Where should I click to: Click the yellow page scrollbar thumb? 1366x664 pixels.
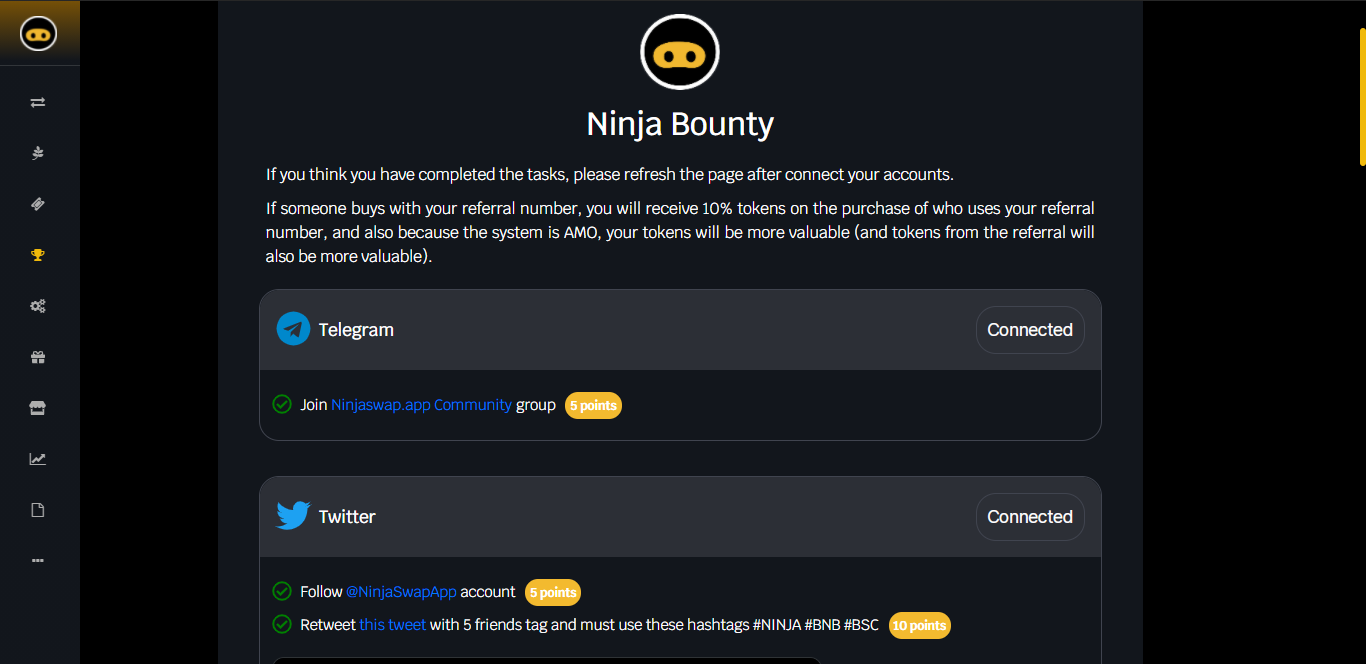click(1362, 96)
